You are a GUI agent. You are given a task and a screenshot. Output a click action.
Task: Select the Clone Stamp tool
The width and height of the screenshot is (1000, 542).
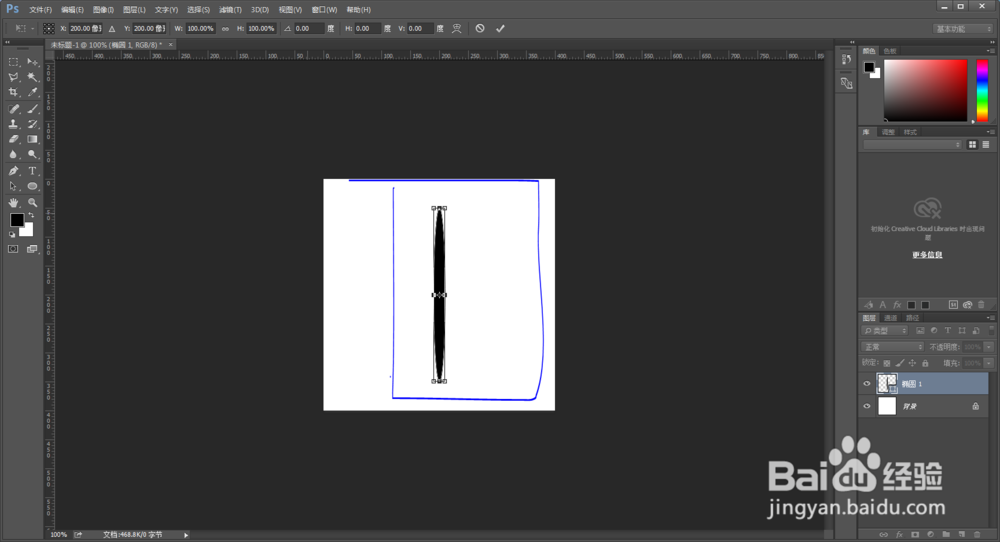pyautogui.click(x=13, y=124)
